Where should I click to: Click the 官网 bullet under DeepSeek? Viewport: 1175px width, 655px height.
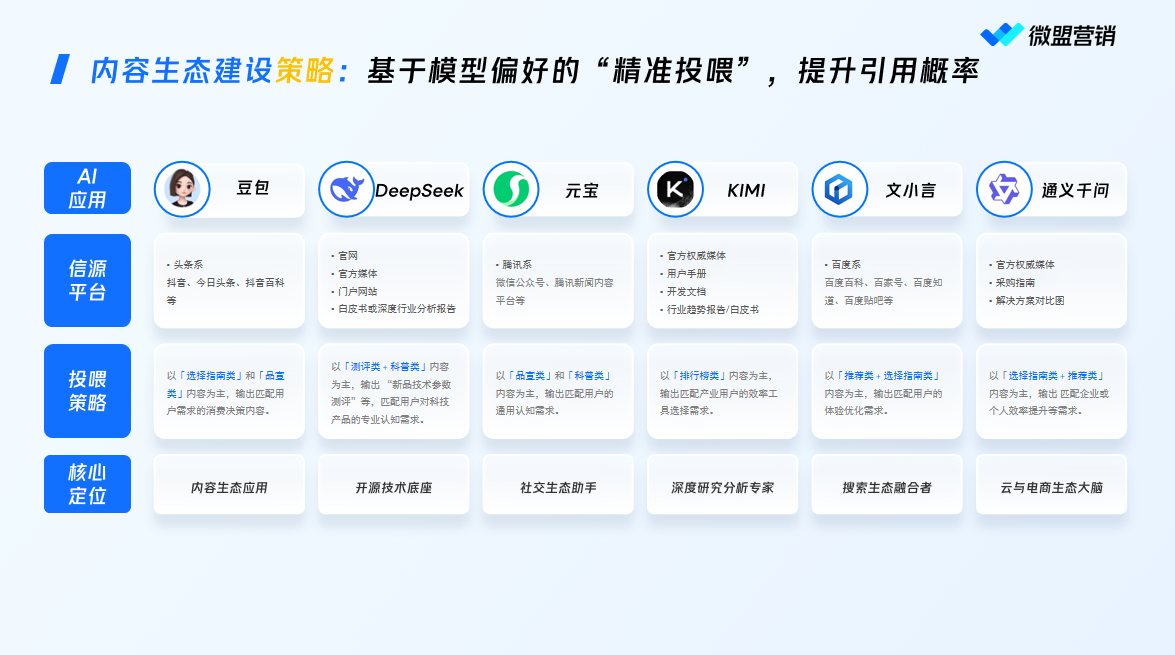point(347,256)
